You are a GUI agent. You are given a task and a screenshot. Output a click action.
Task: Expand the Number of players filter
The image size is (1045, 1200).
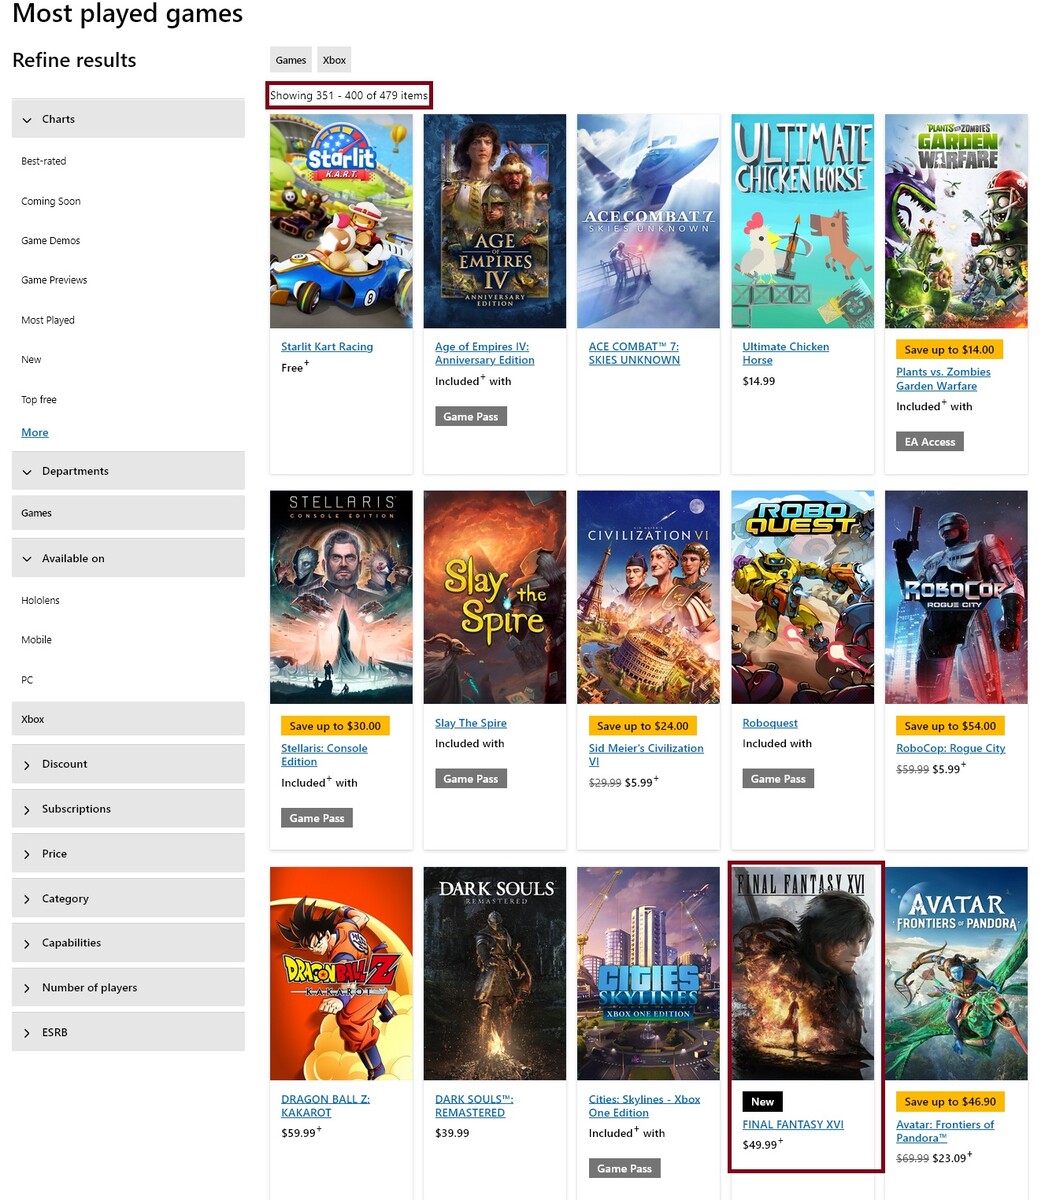click(x=128, y=988)
